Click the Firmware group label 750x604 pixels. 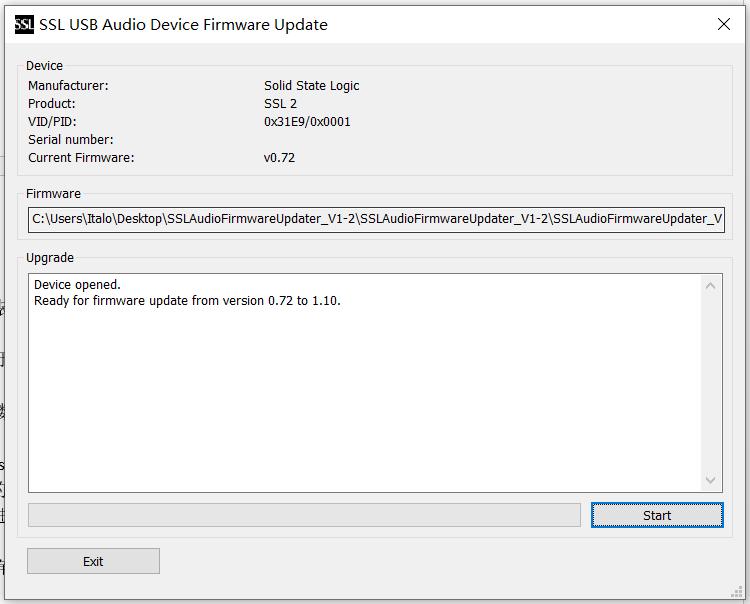(x=54, y=194)
